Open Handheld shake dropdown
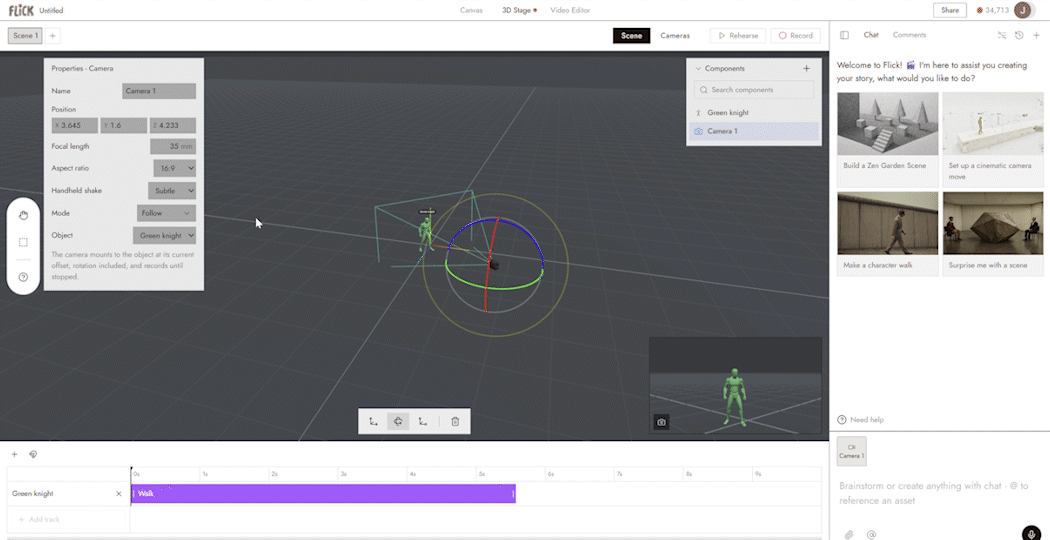 point(171,191)
